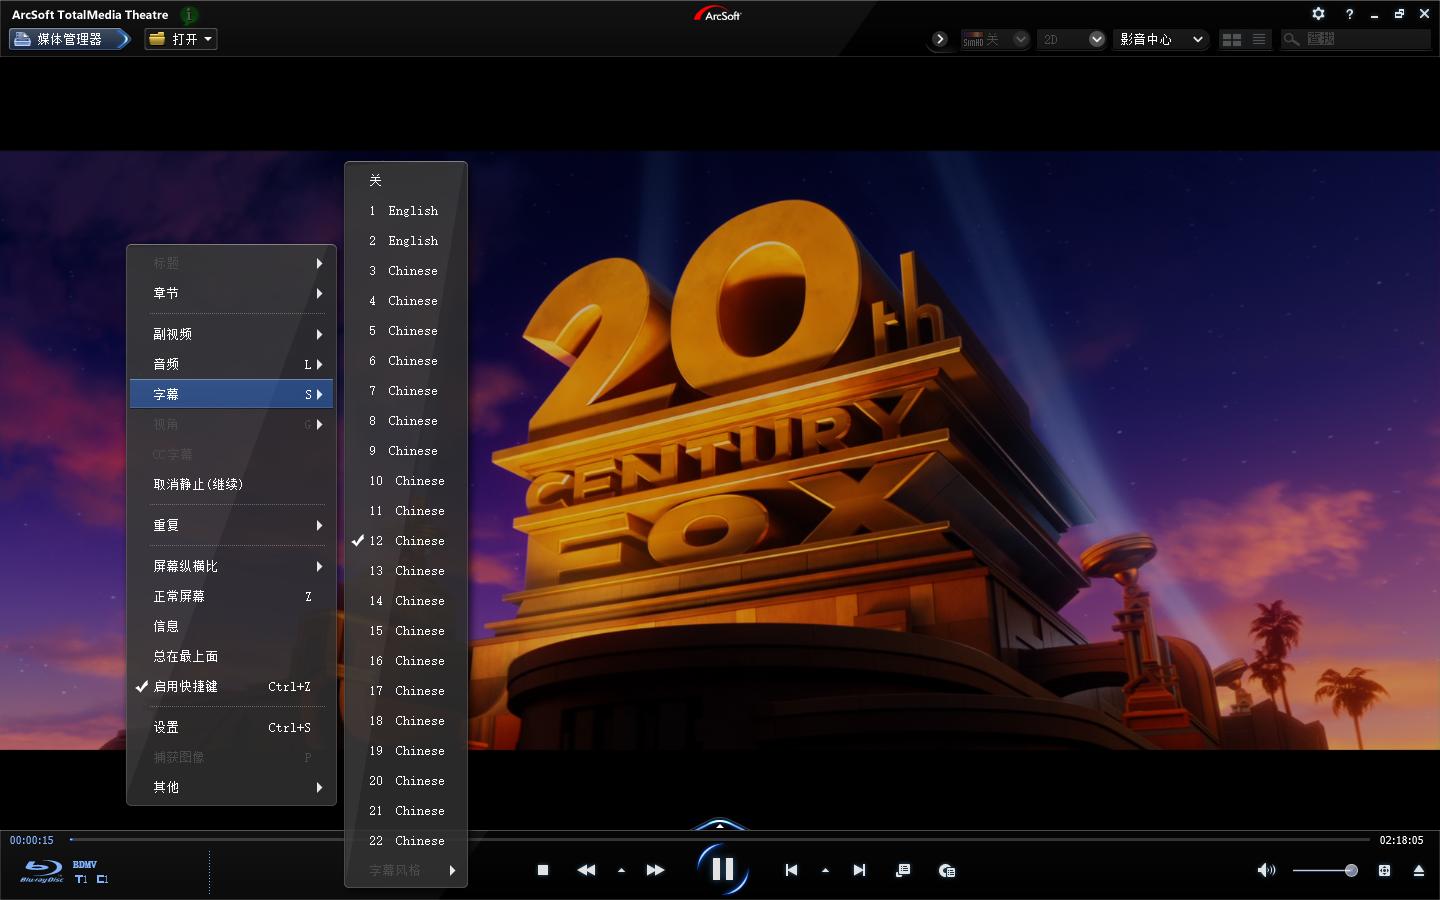Turn subtitles off with 关
This screenshot has height=900, width=1440.
406,180
